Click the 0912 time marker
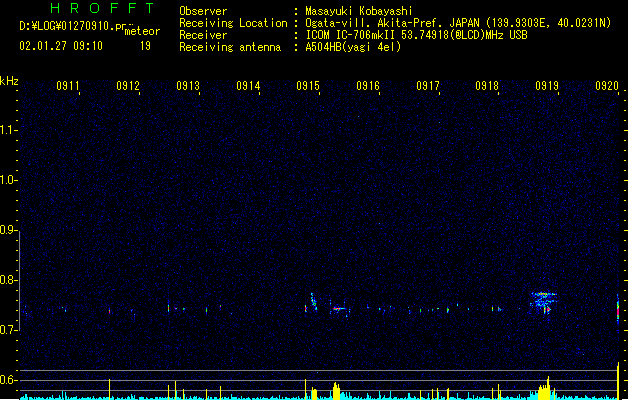The image size is (629, 400). pos(128,86)
